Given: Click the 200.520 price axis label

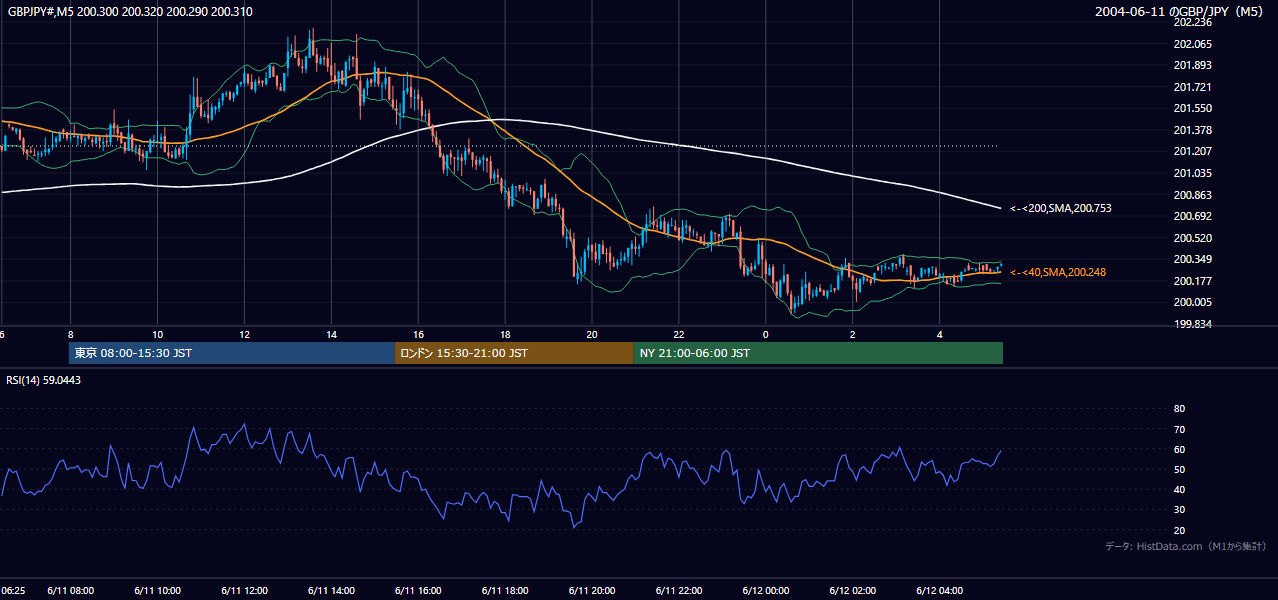Looking at the screenshot, I should coord(1192,238).
